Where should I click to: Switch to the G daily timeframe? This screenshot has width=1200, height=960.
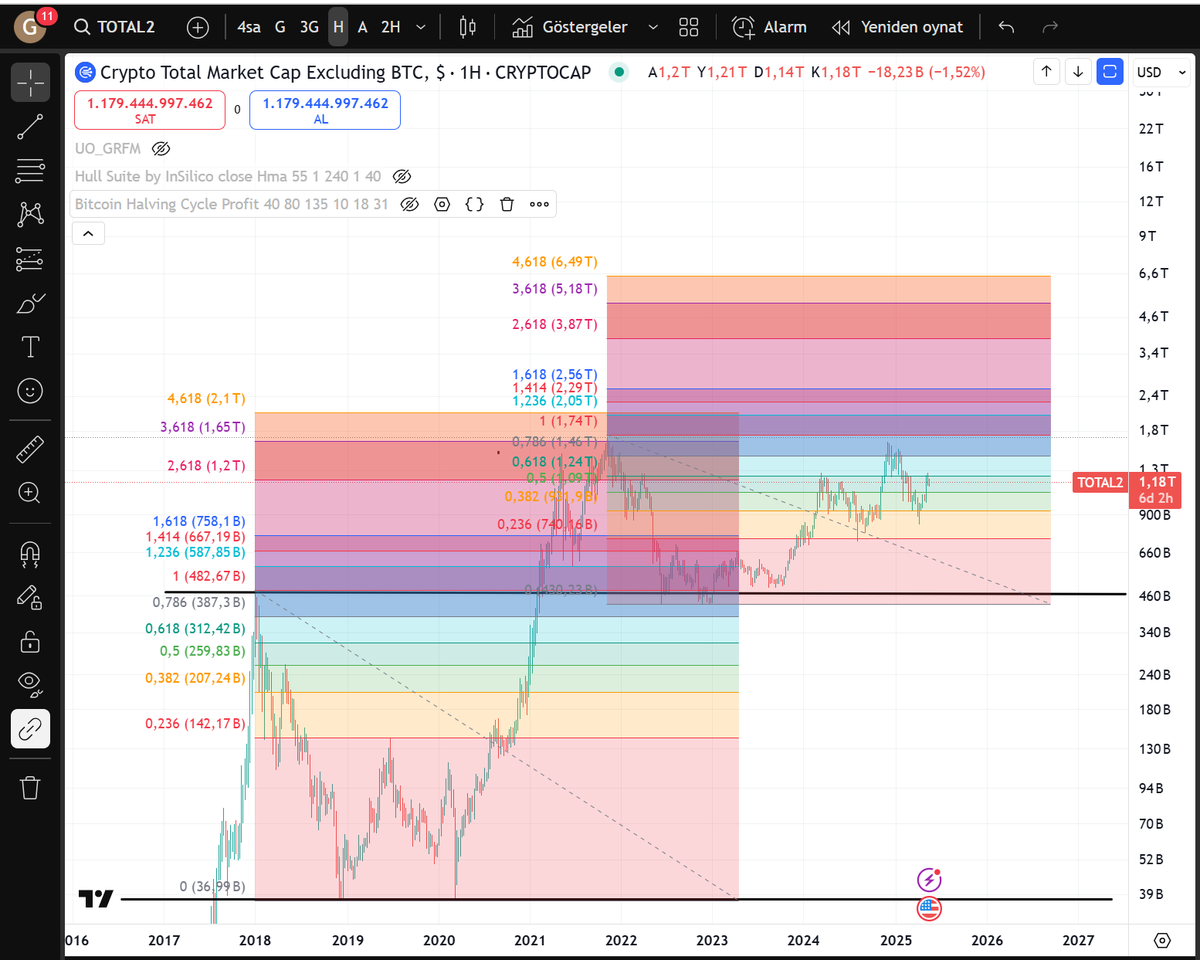pyautogui.click(x=280, y=27)
